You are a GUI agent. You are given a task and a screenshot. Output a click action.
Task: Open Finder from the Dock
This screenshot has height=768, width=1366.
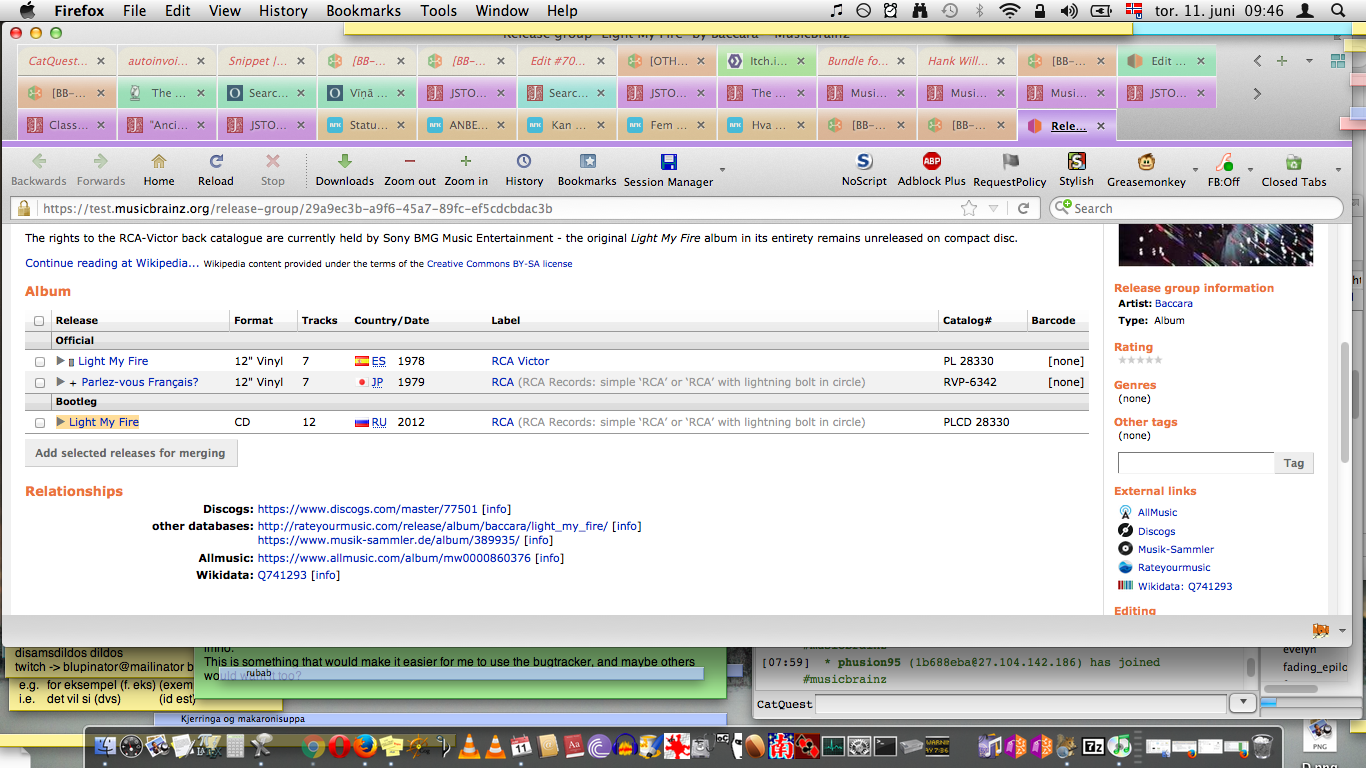105,746
